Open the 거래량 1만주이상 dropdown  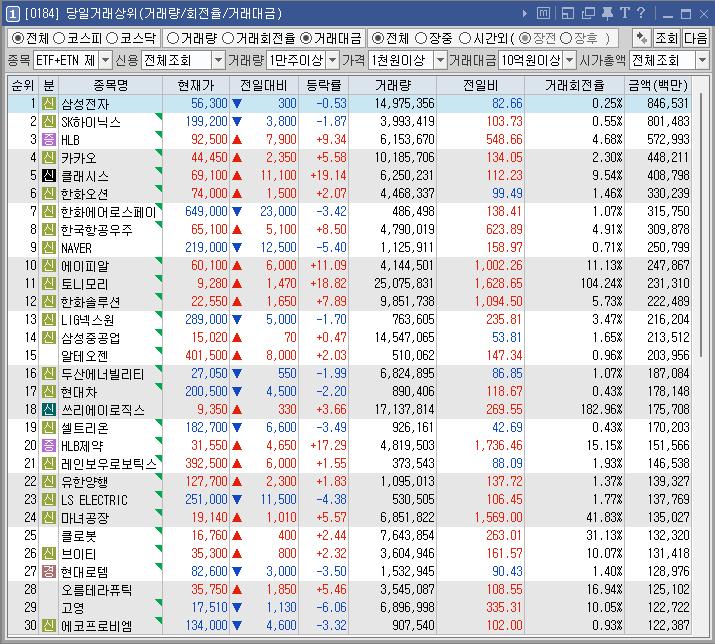pos(333,60)
